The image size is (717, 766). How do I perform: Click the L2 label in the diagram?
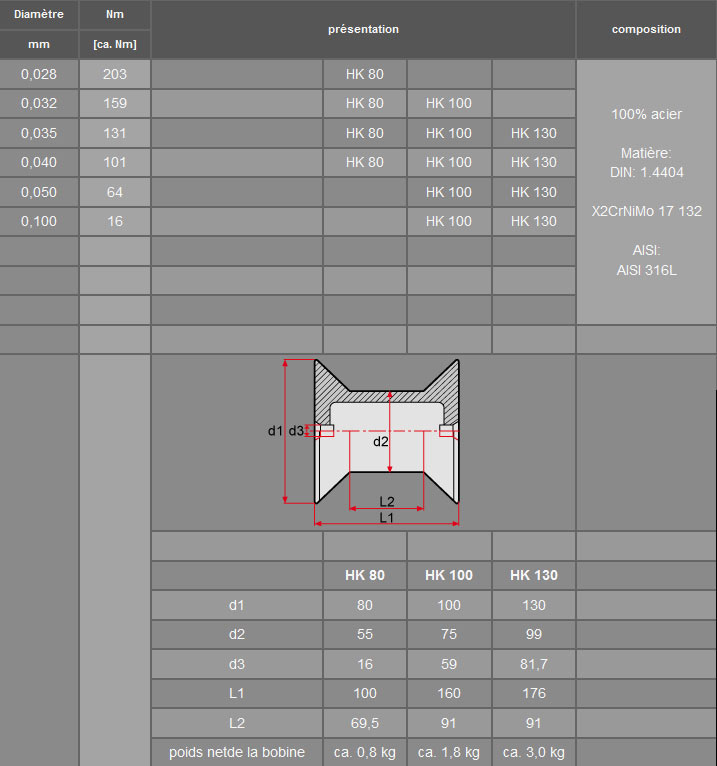coord(386,502)
